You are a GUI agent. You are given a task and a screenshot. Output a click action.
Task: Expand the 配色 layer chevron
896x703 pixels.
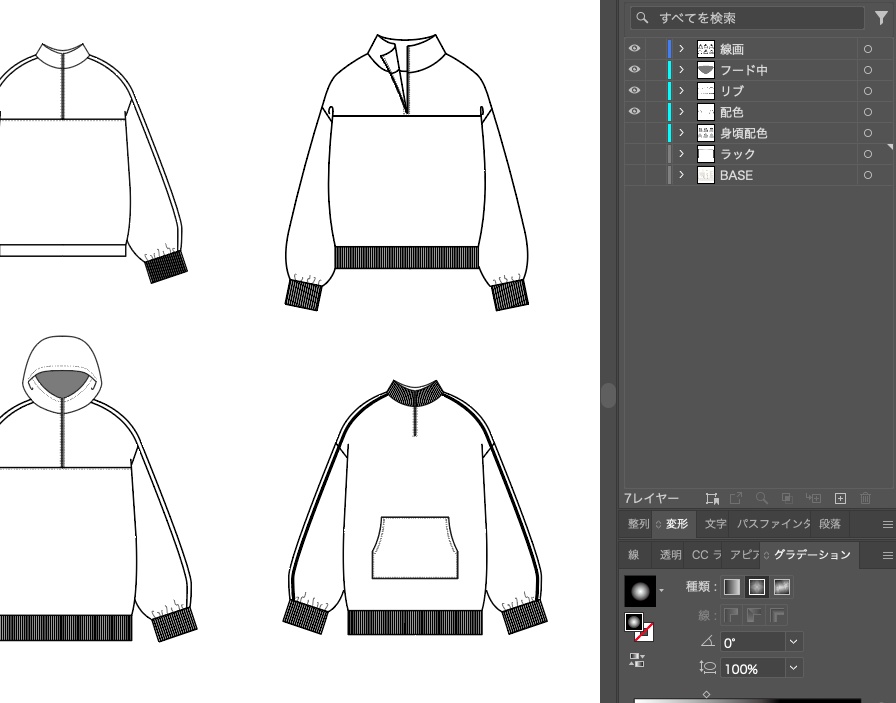coord(681,111)
